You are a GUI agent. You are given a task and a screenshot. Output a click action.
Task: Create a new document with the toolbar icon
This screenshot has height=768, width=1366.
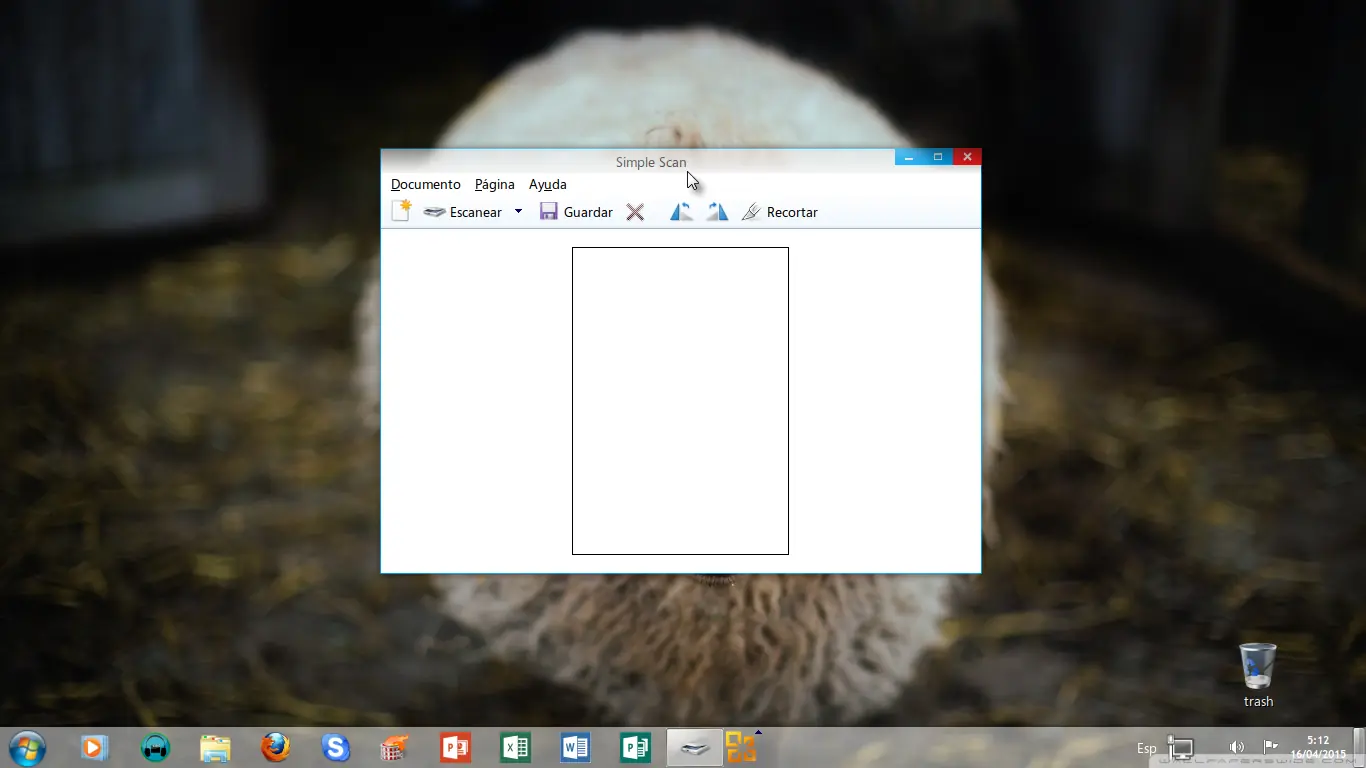pyautogui.click(x=401, y=211)
